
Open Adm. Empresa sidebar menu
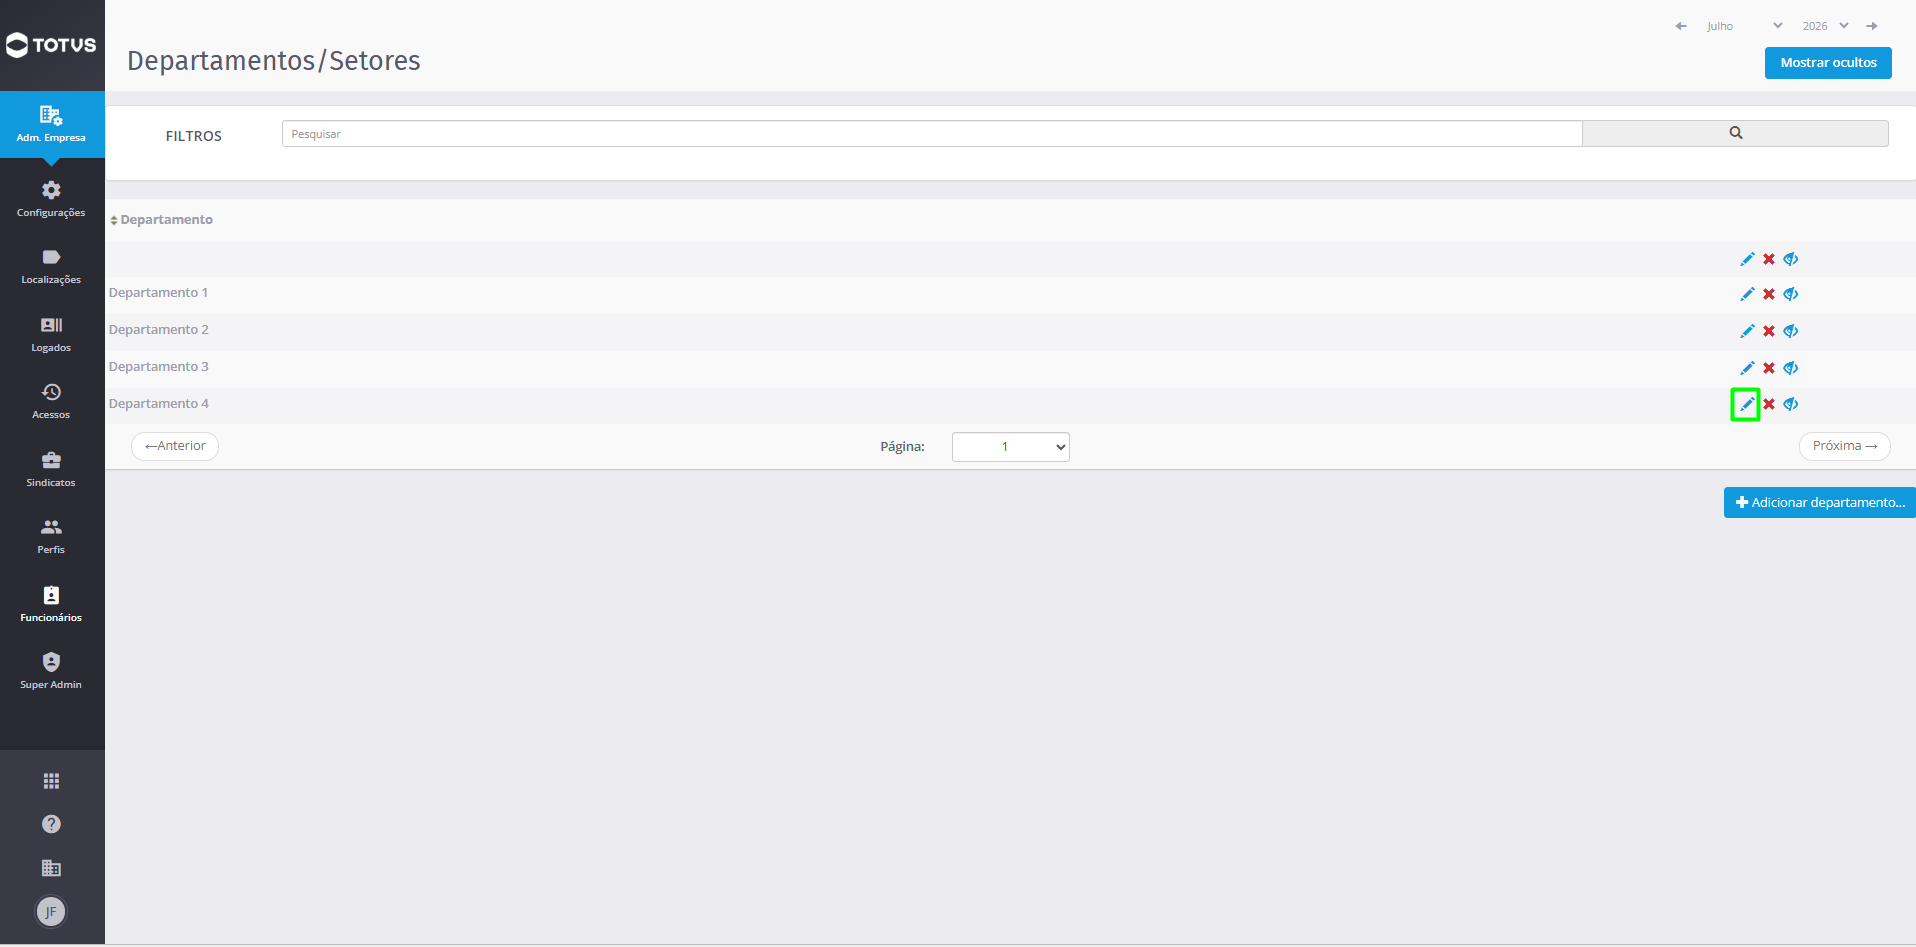51,124
